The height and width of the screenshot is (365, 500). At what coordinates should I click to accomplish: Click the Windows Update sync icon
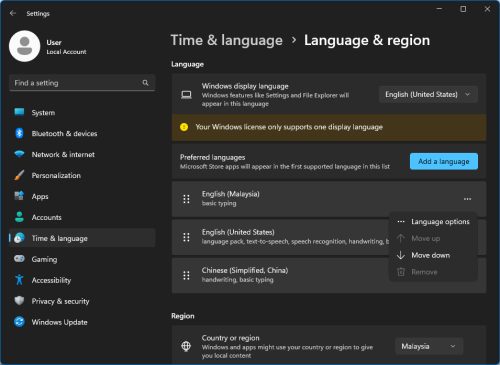(19, 322)
